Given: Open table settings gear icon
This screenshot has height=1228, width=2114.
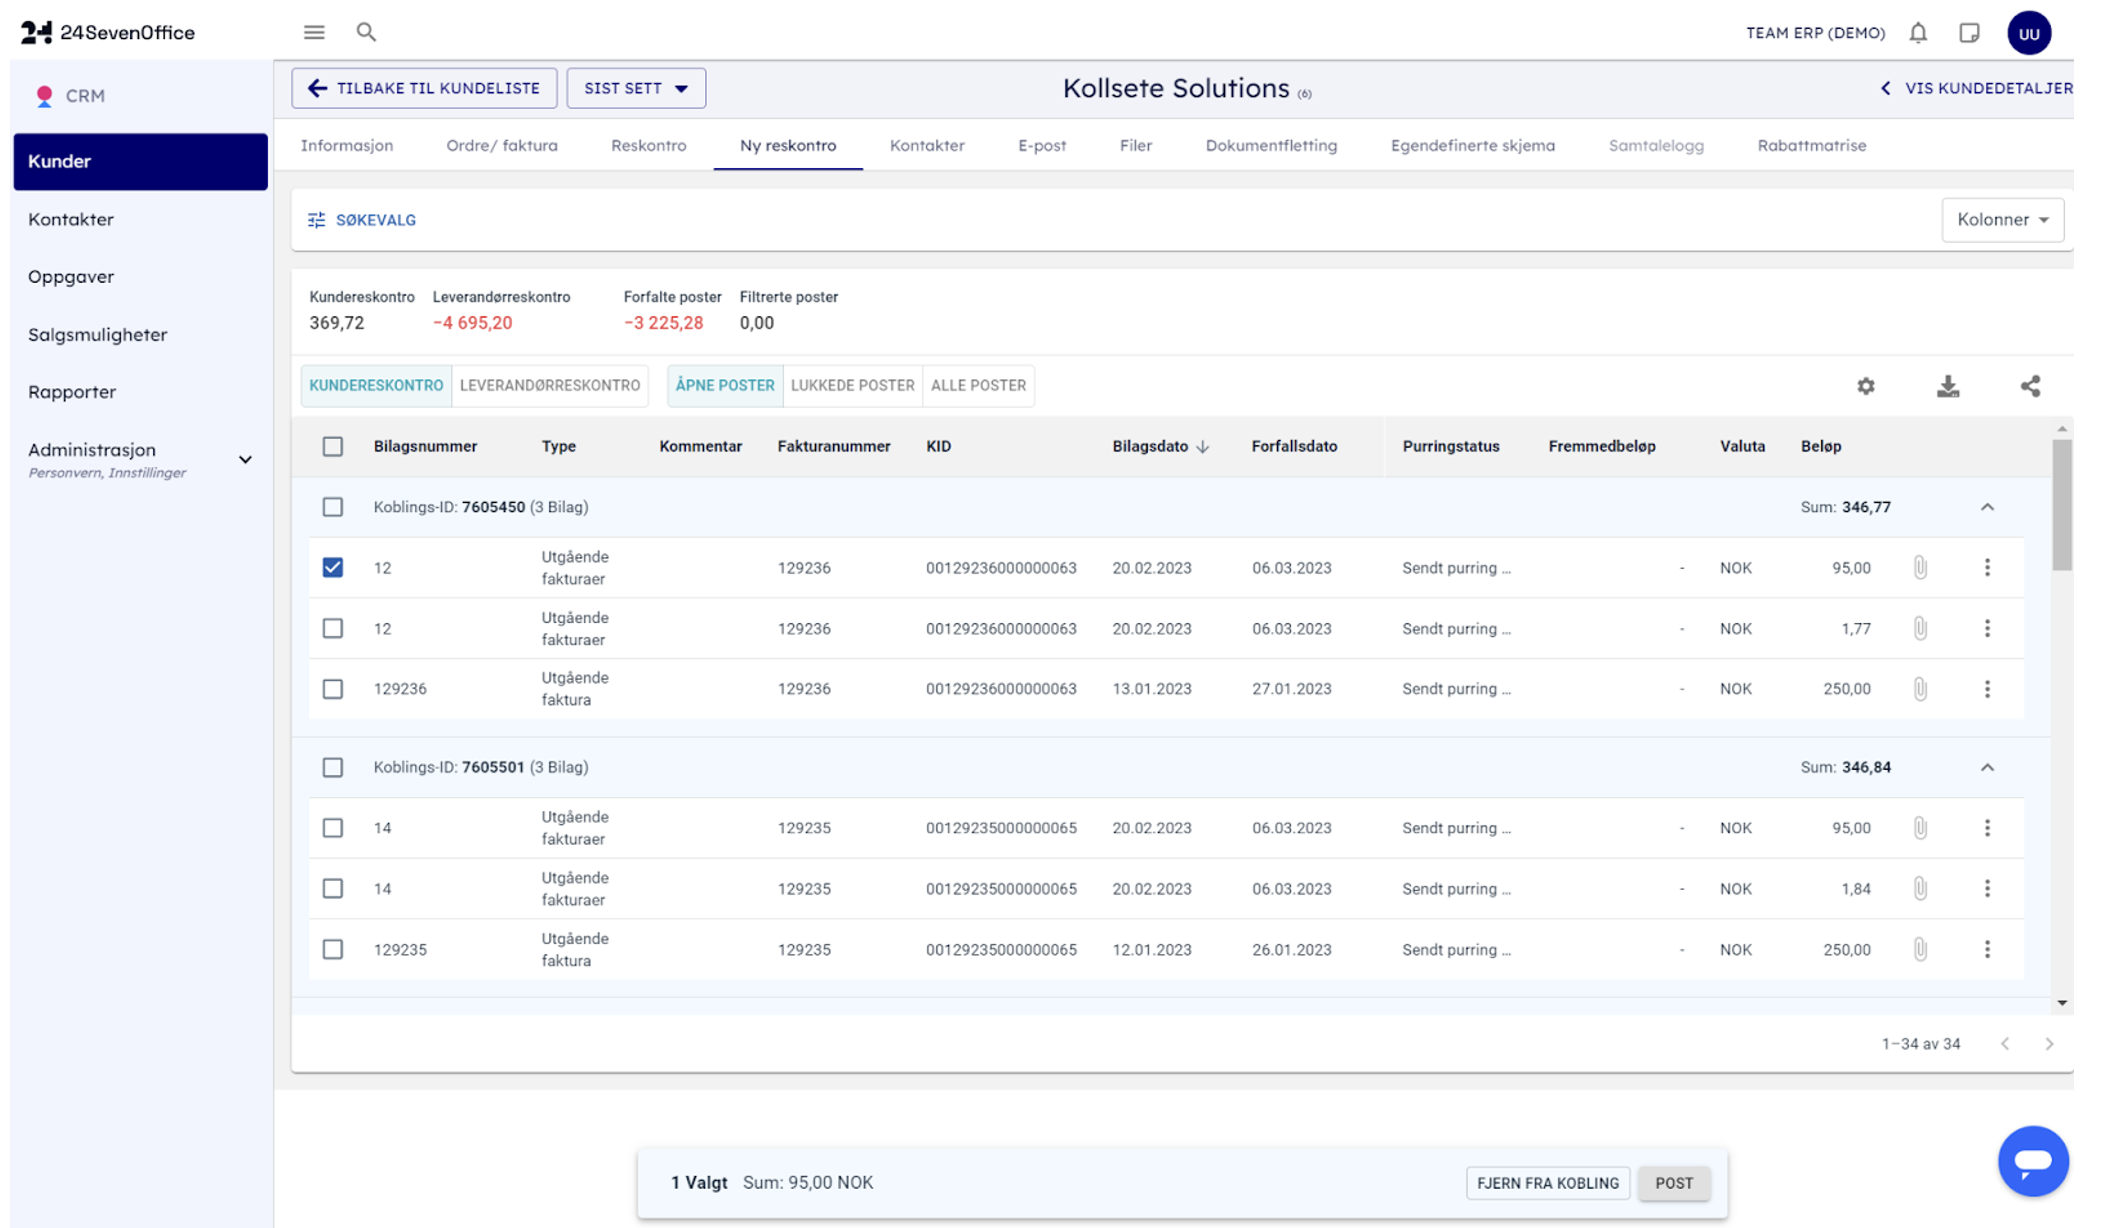Looking at the screenshot, I should coord(1866,386).
